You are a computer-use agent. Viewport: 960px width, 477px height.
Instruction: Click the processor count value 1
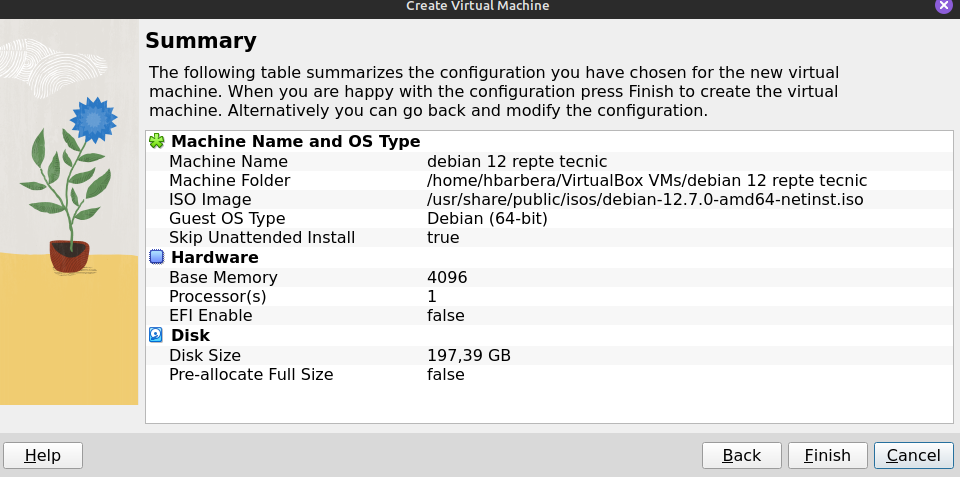[432, 296]
